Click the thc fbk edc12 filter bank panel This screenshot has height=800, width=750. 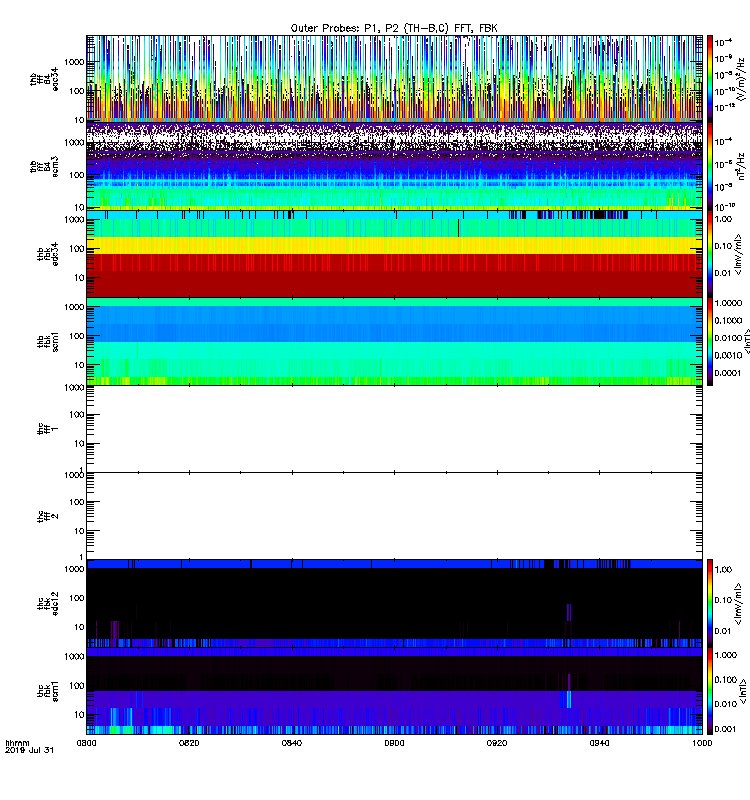coord(394,604)
